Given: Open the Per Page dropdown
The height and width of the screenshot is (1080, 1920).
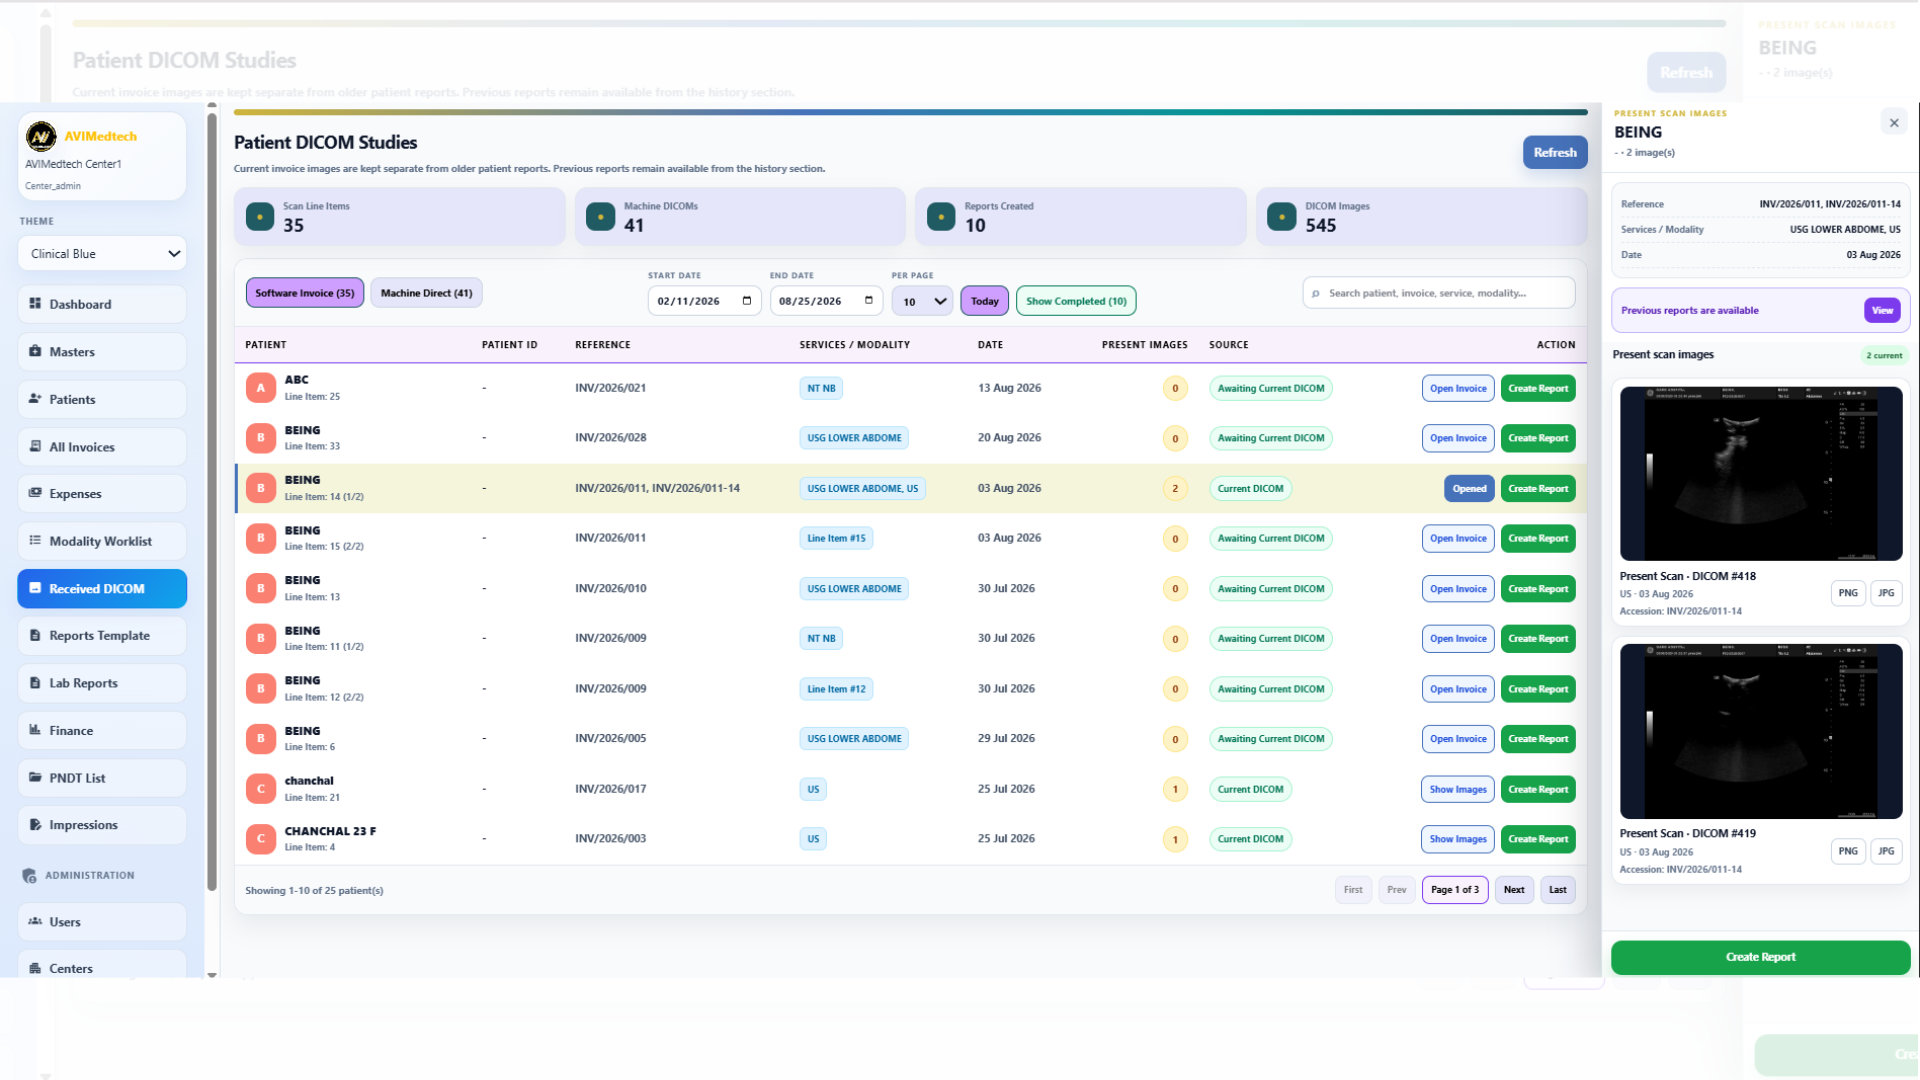Looking at the screenshot, I should 922,301.
